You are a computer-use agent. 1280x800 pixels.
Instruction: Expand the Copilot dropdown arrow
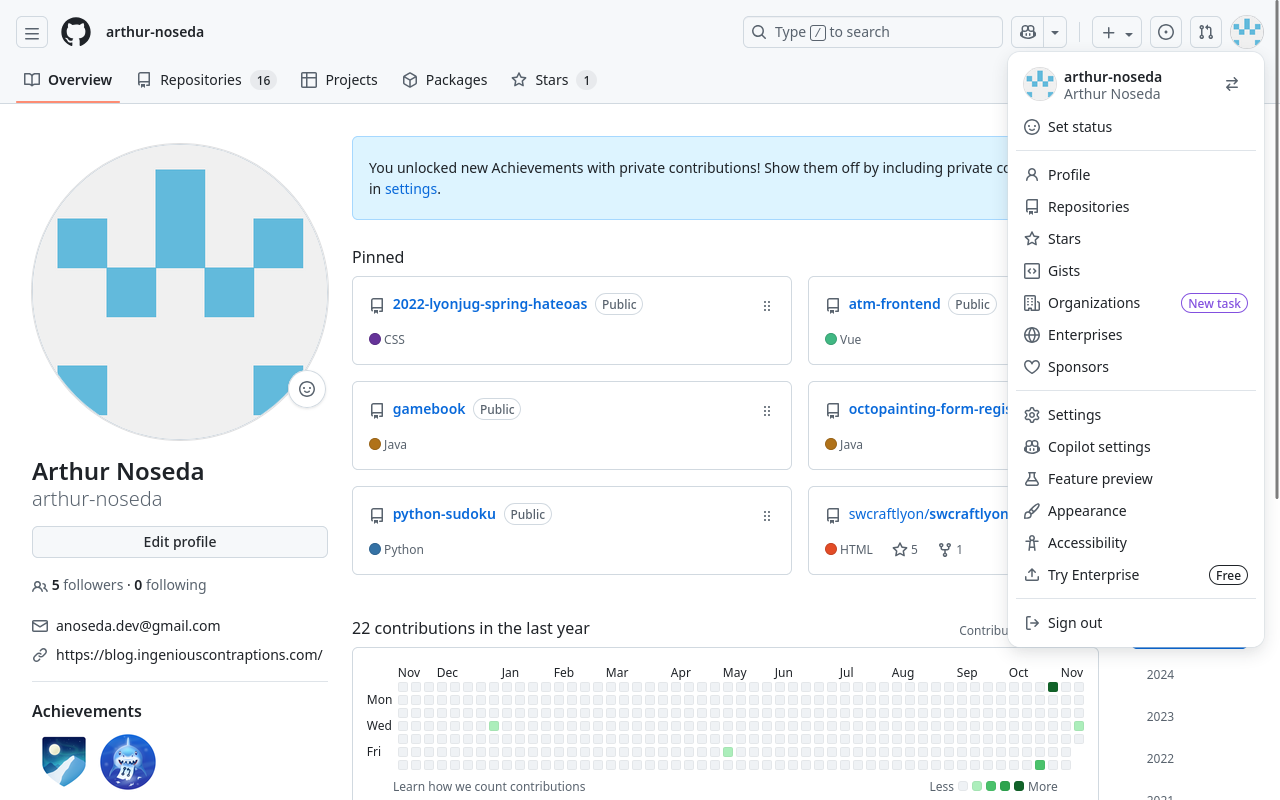[1054, 32]
